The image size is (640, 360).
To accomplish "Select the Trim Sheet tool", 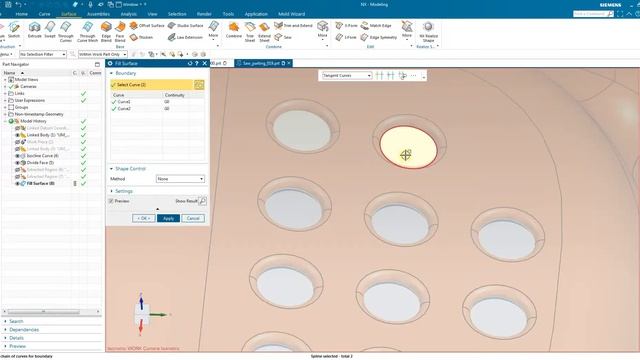I will tap(250, 32).
